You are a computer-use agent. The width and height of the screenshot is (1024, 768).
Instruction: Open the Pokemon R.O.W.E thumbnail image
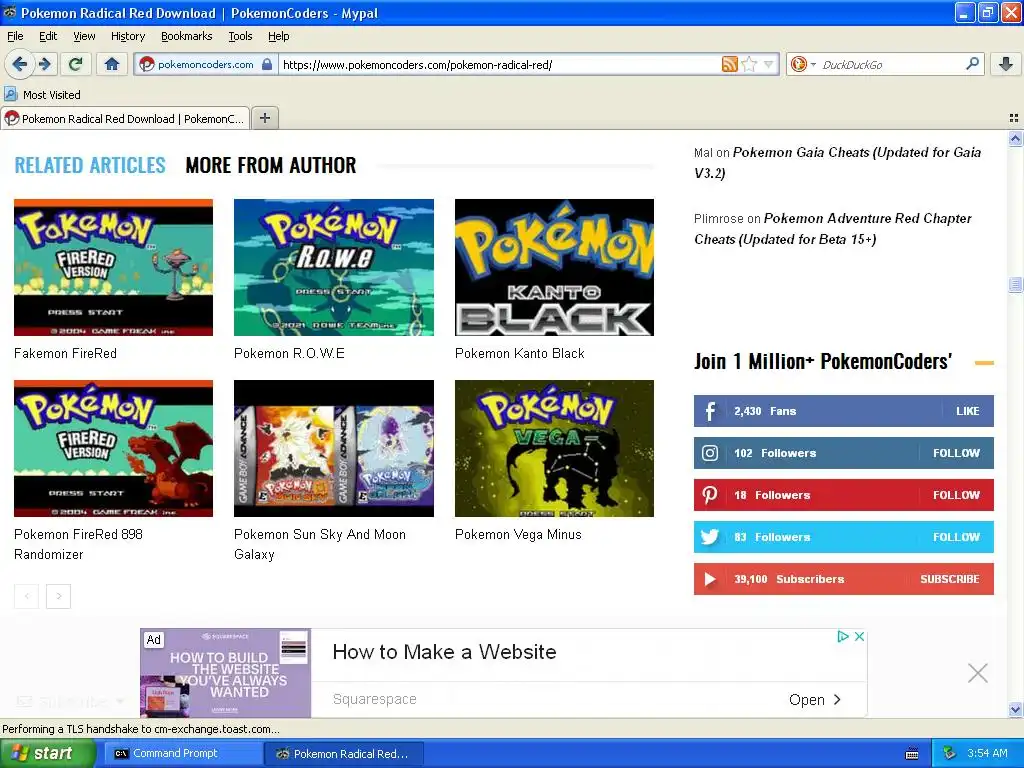(334, 267)
